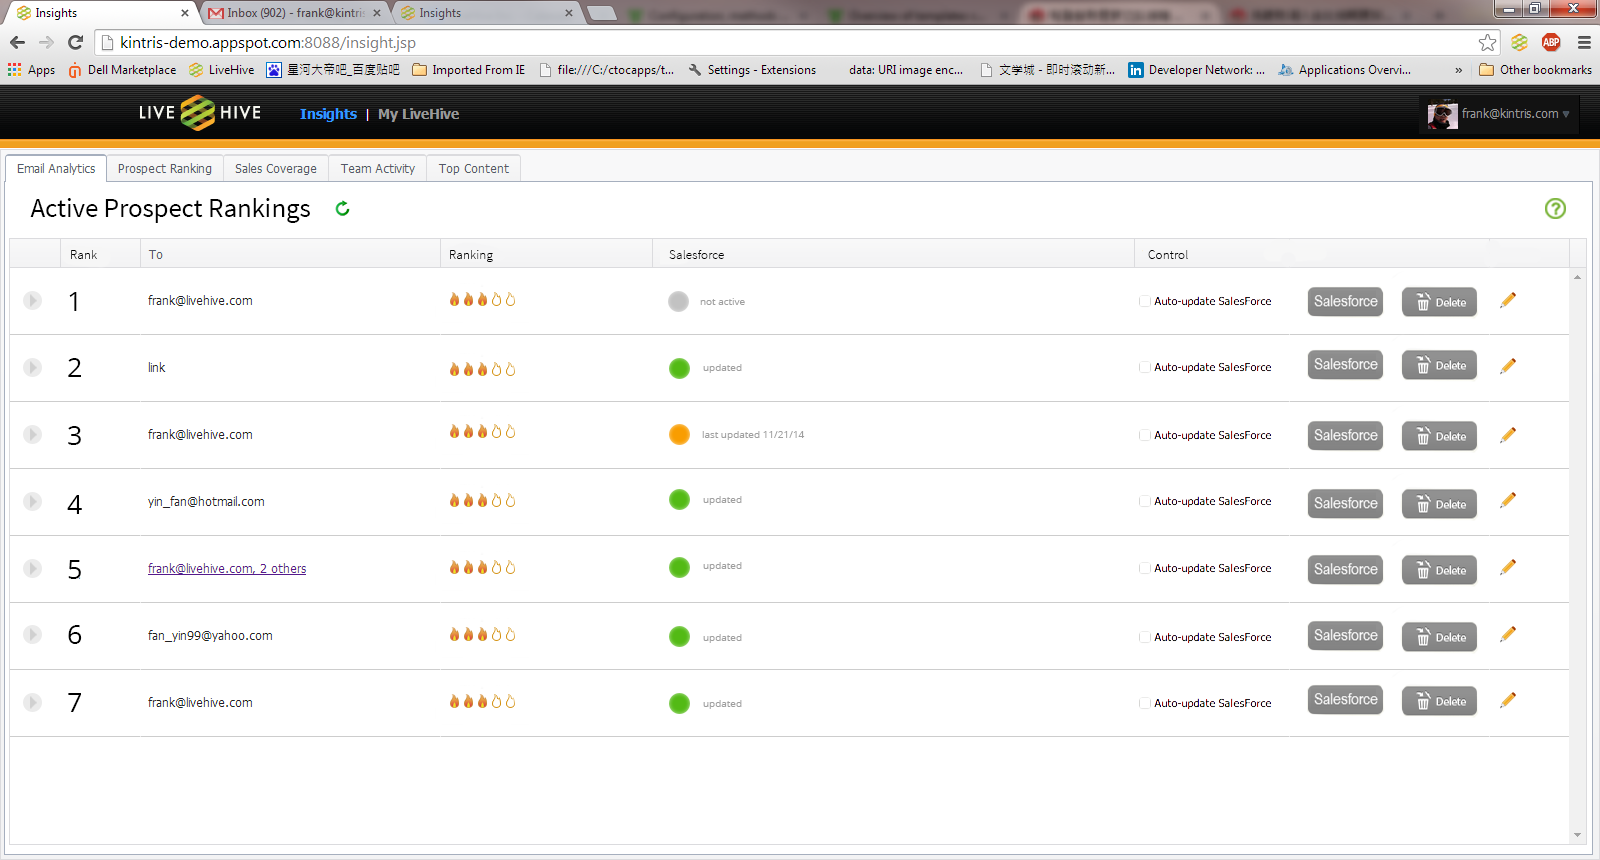Enable Auto-update SalesForce for rank 7
1600x860 pixels.
point(1145,703)
